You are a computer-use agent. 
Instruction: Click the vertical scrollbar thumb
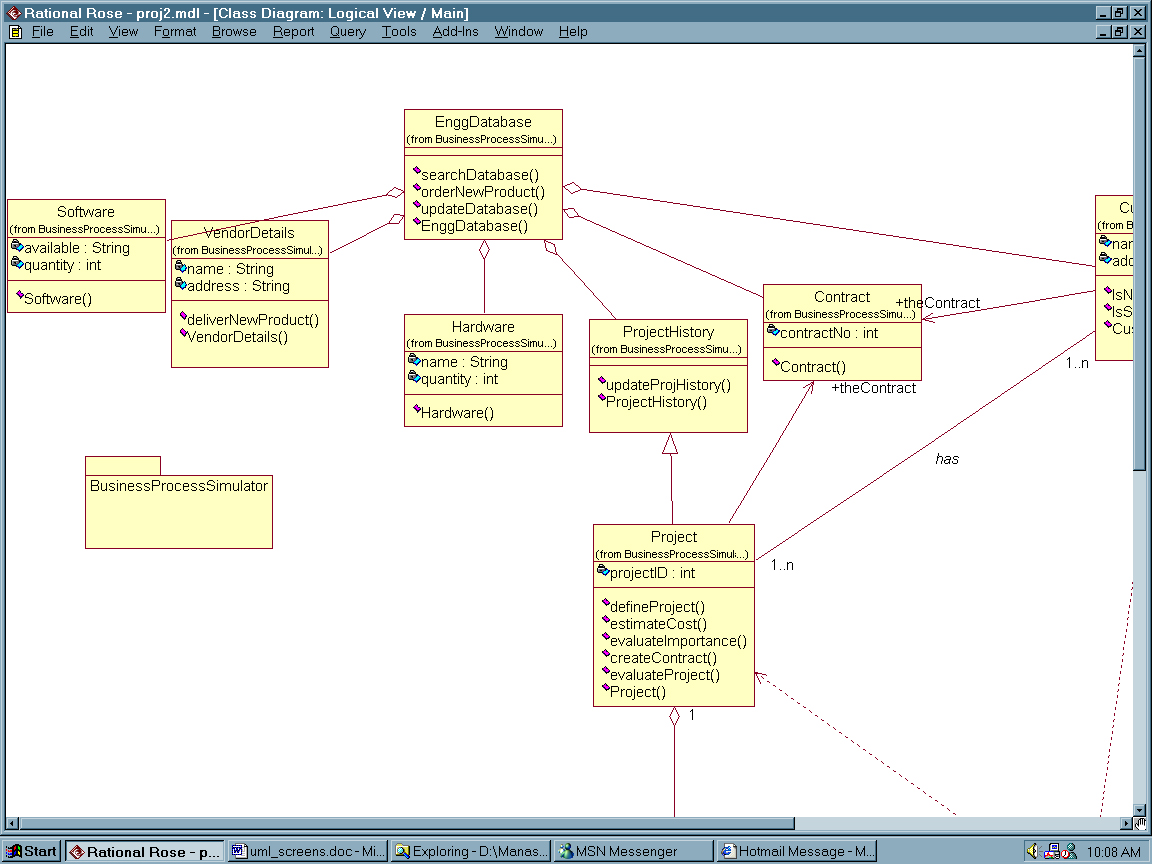tap(1140, 264)
